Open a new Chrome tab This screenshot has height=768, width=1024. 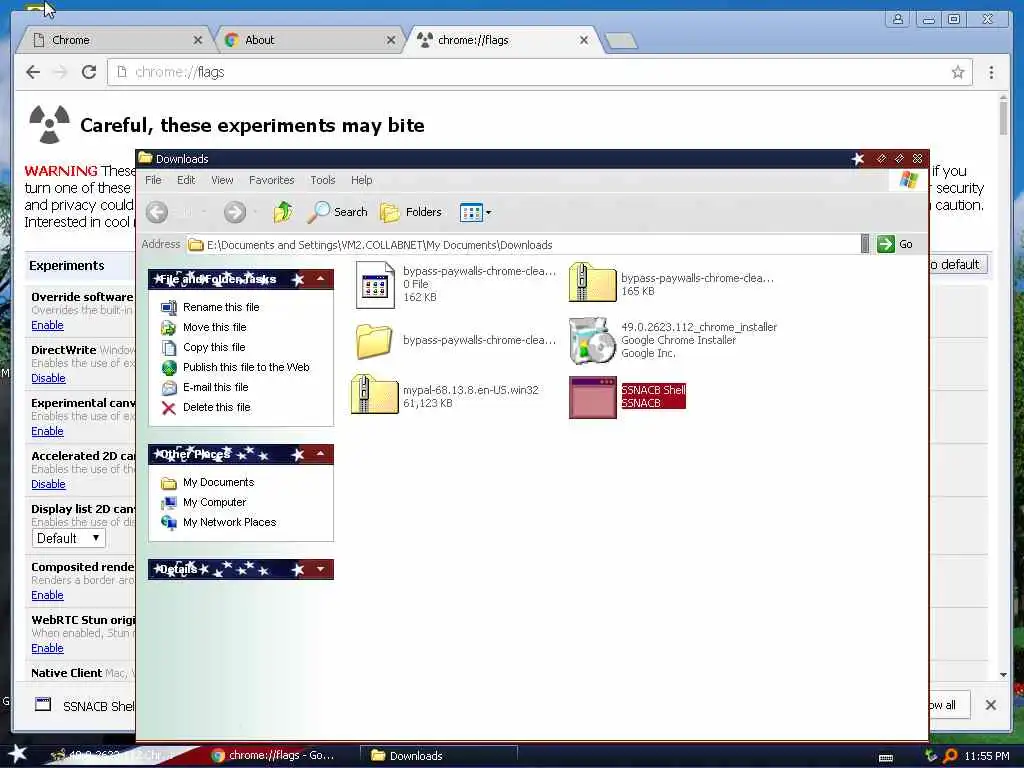point(620,40)
